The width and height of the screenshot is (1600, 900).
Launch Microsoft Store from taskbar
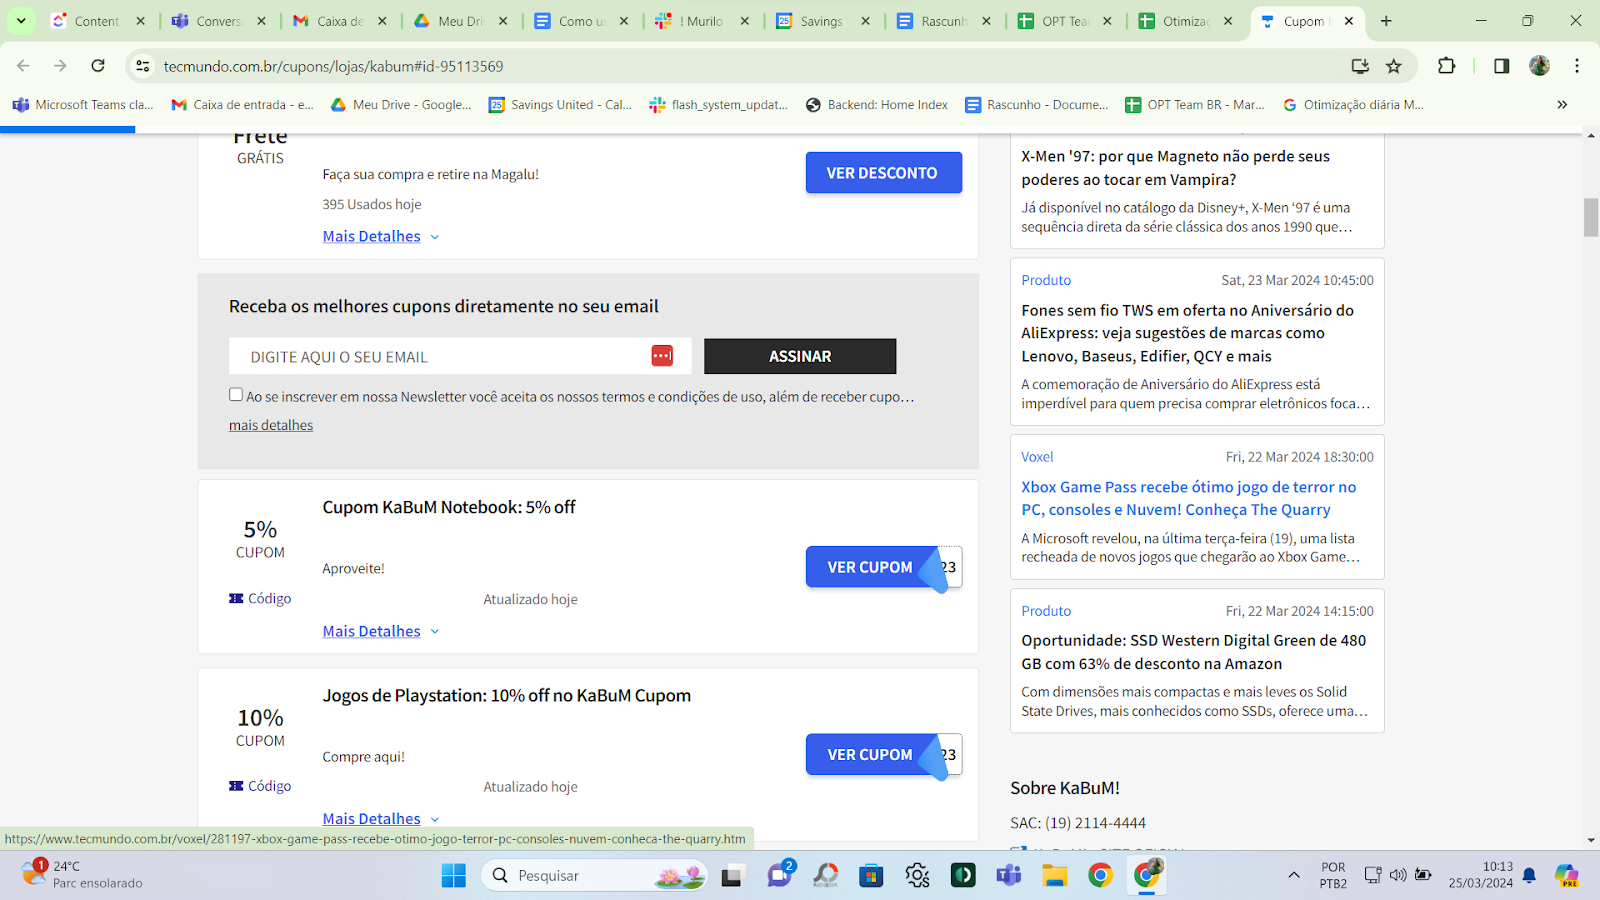tap(871, 876)
